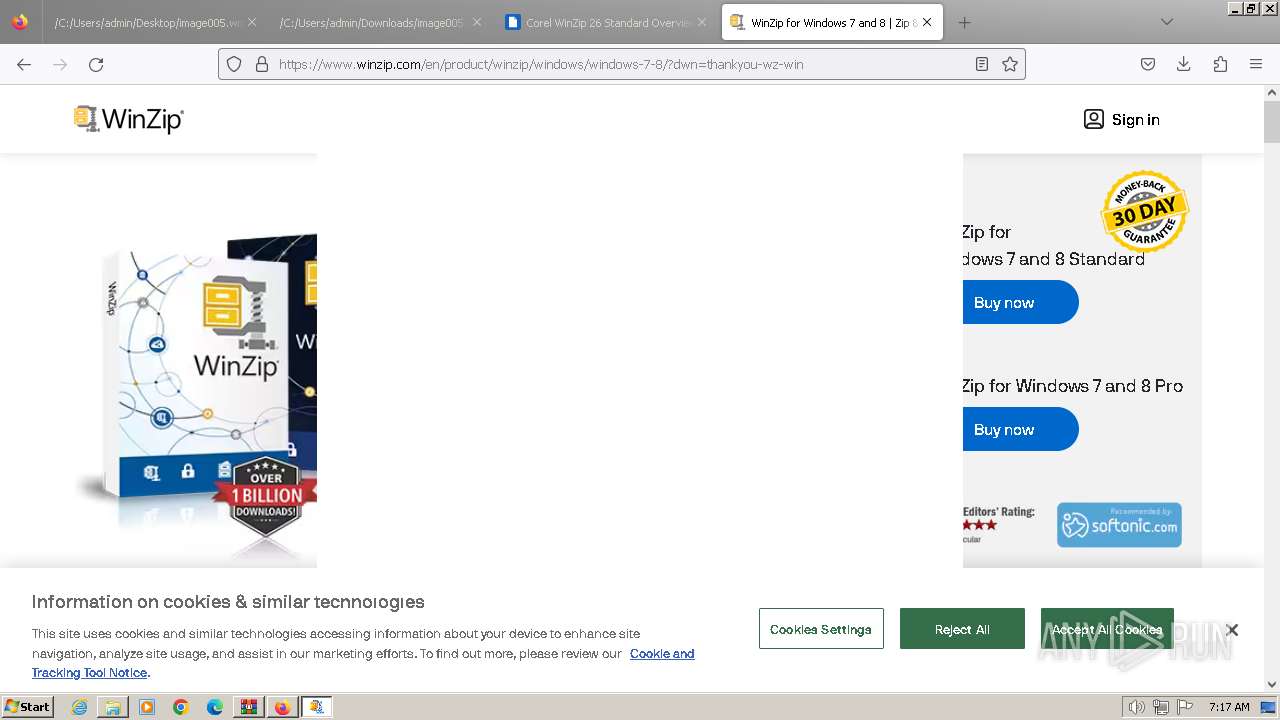Go back using the browser back arrow
This screenshot has width=1280, height=720.
[x=24, y=64]
